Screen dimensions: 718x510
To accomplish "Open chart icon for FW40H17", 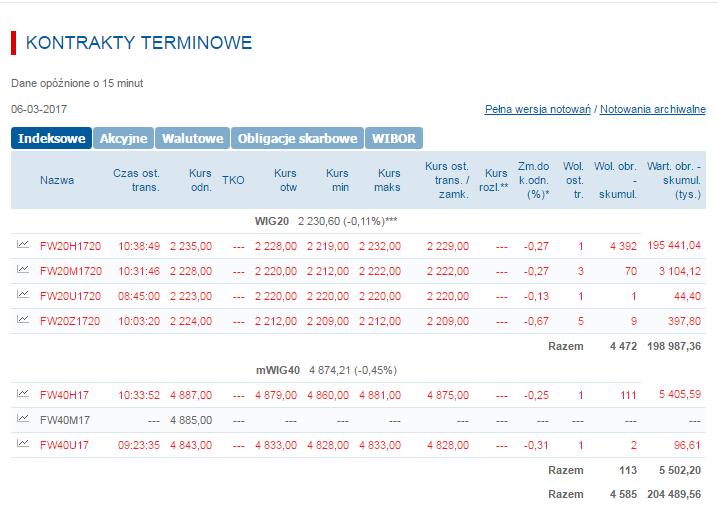I will click(23, 393).
